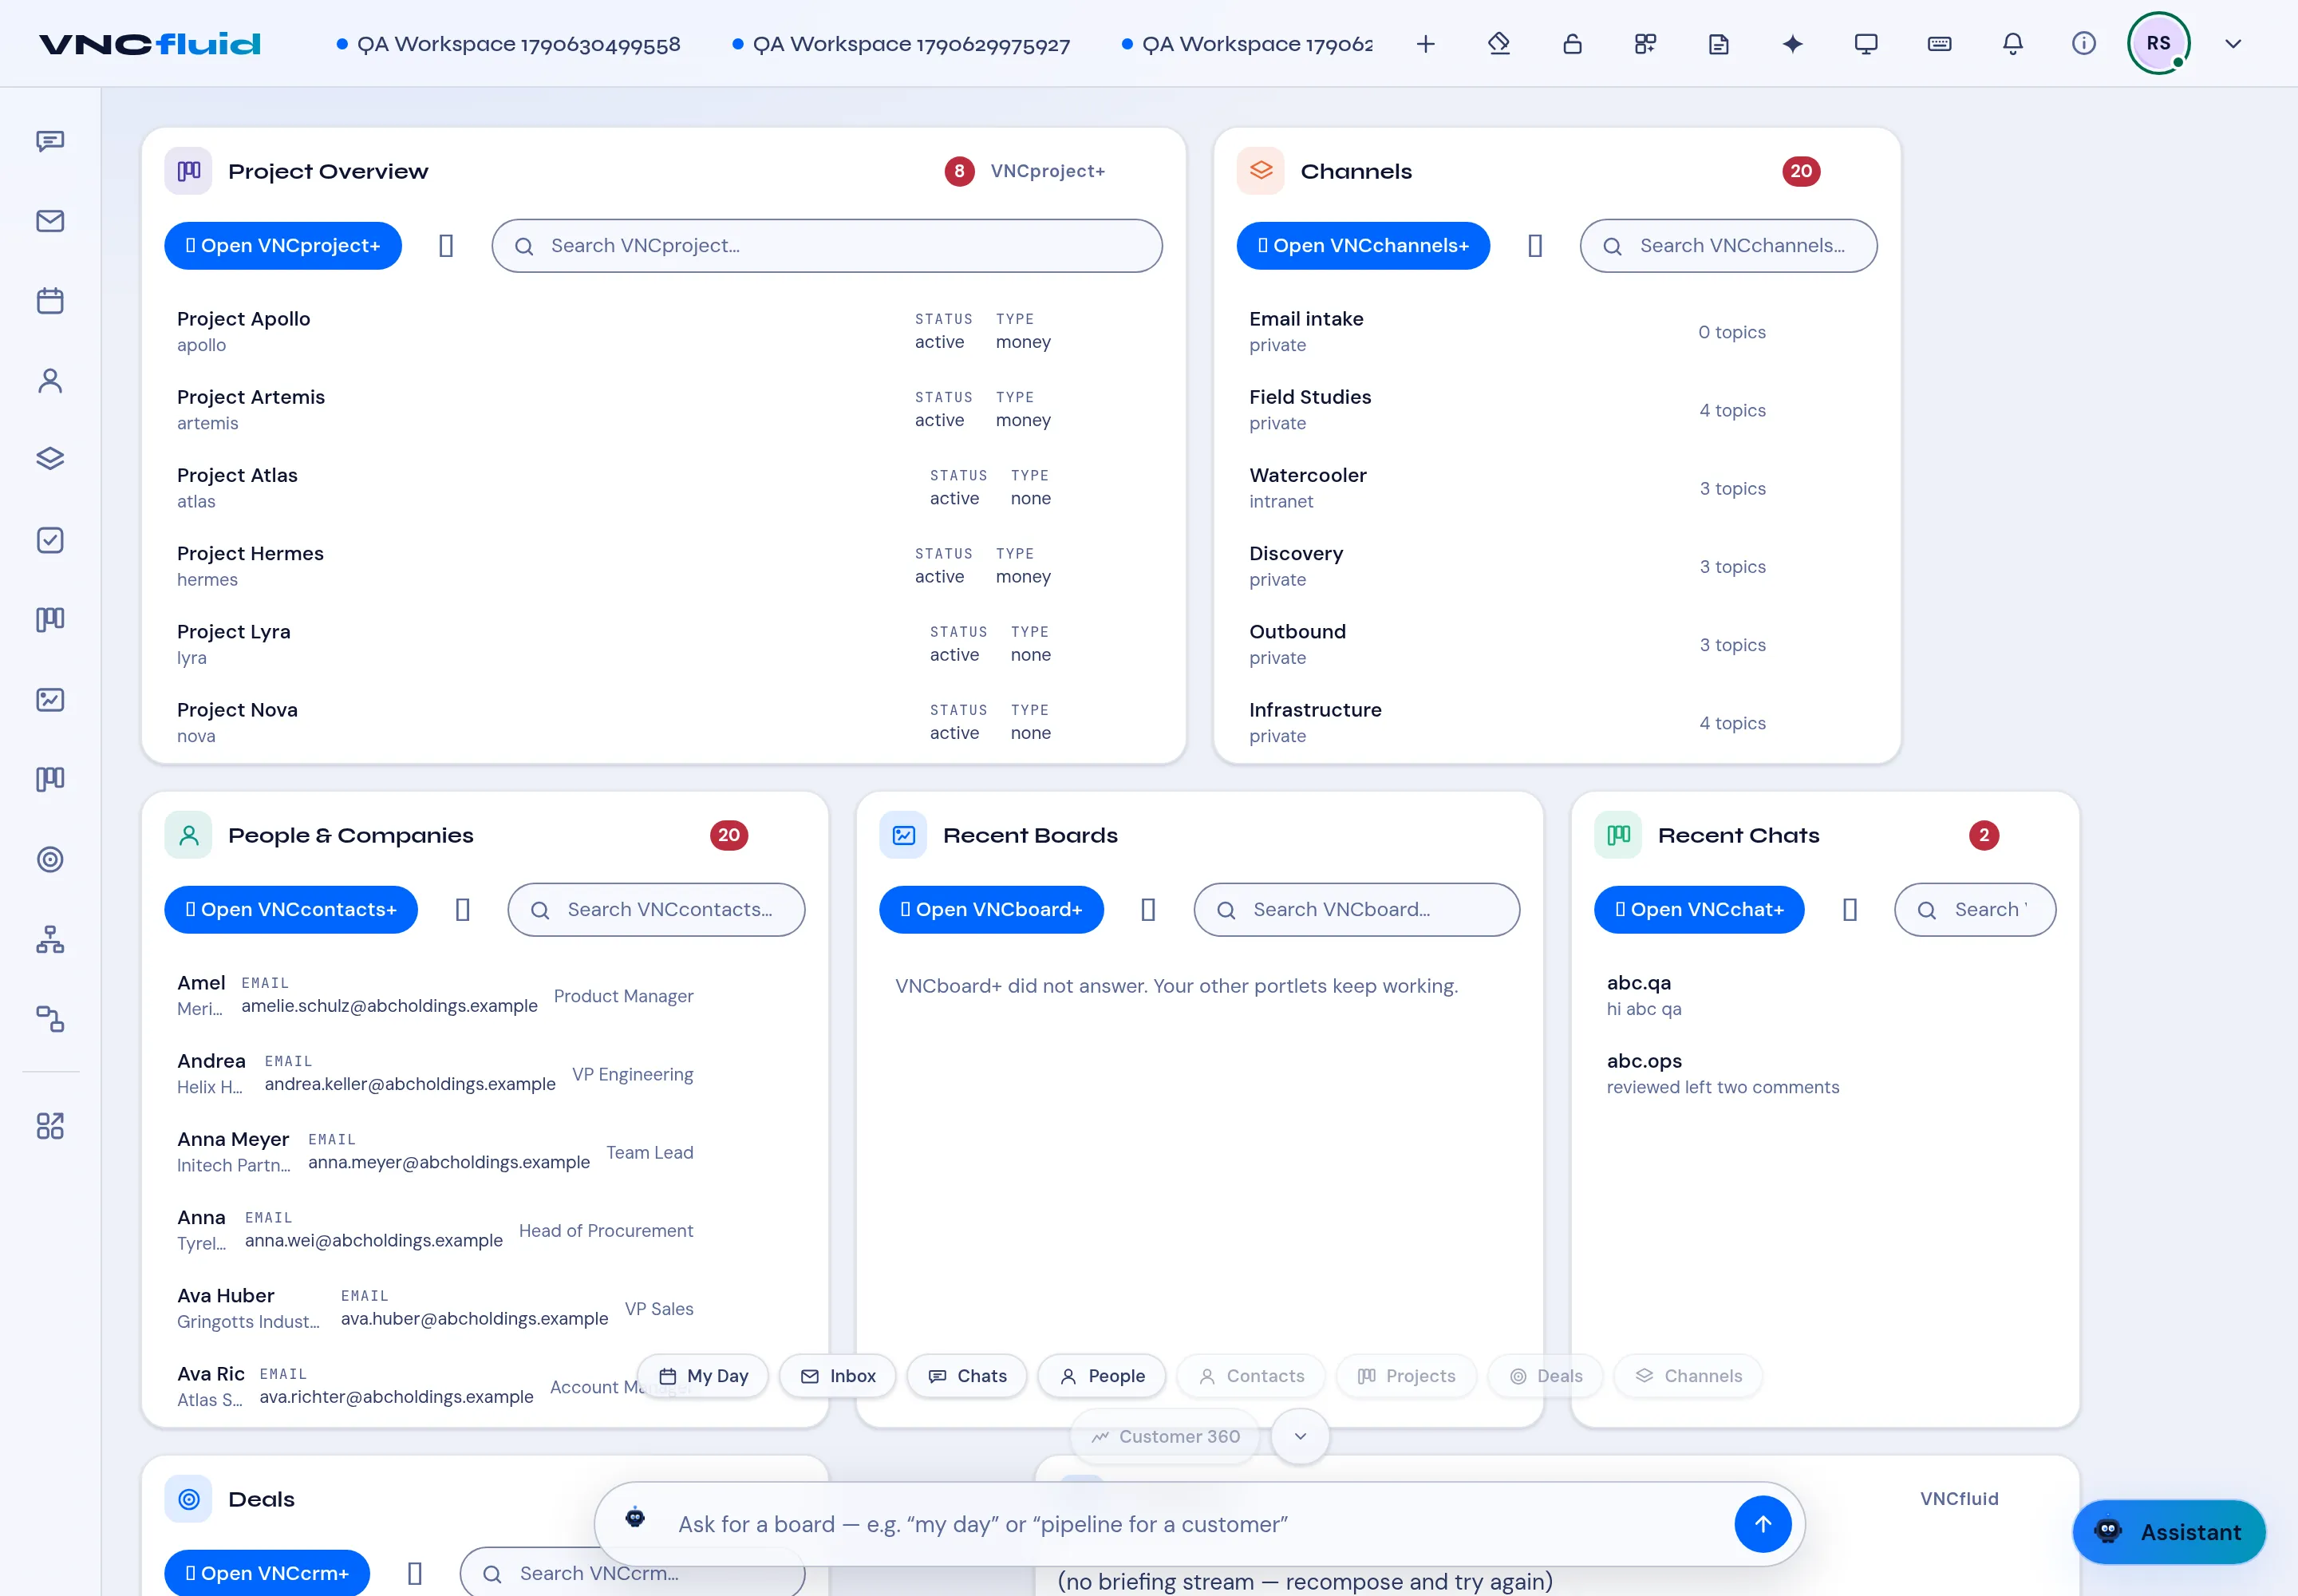This screenshot has height=1596, width=2298.
Task: Click the VNCfluid logo
Action: 150,44
